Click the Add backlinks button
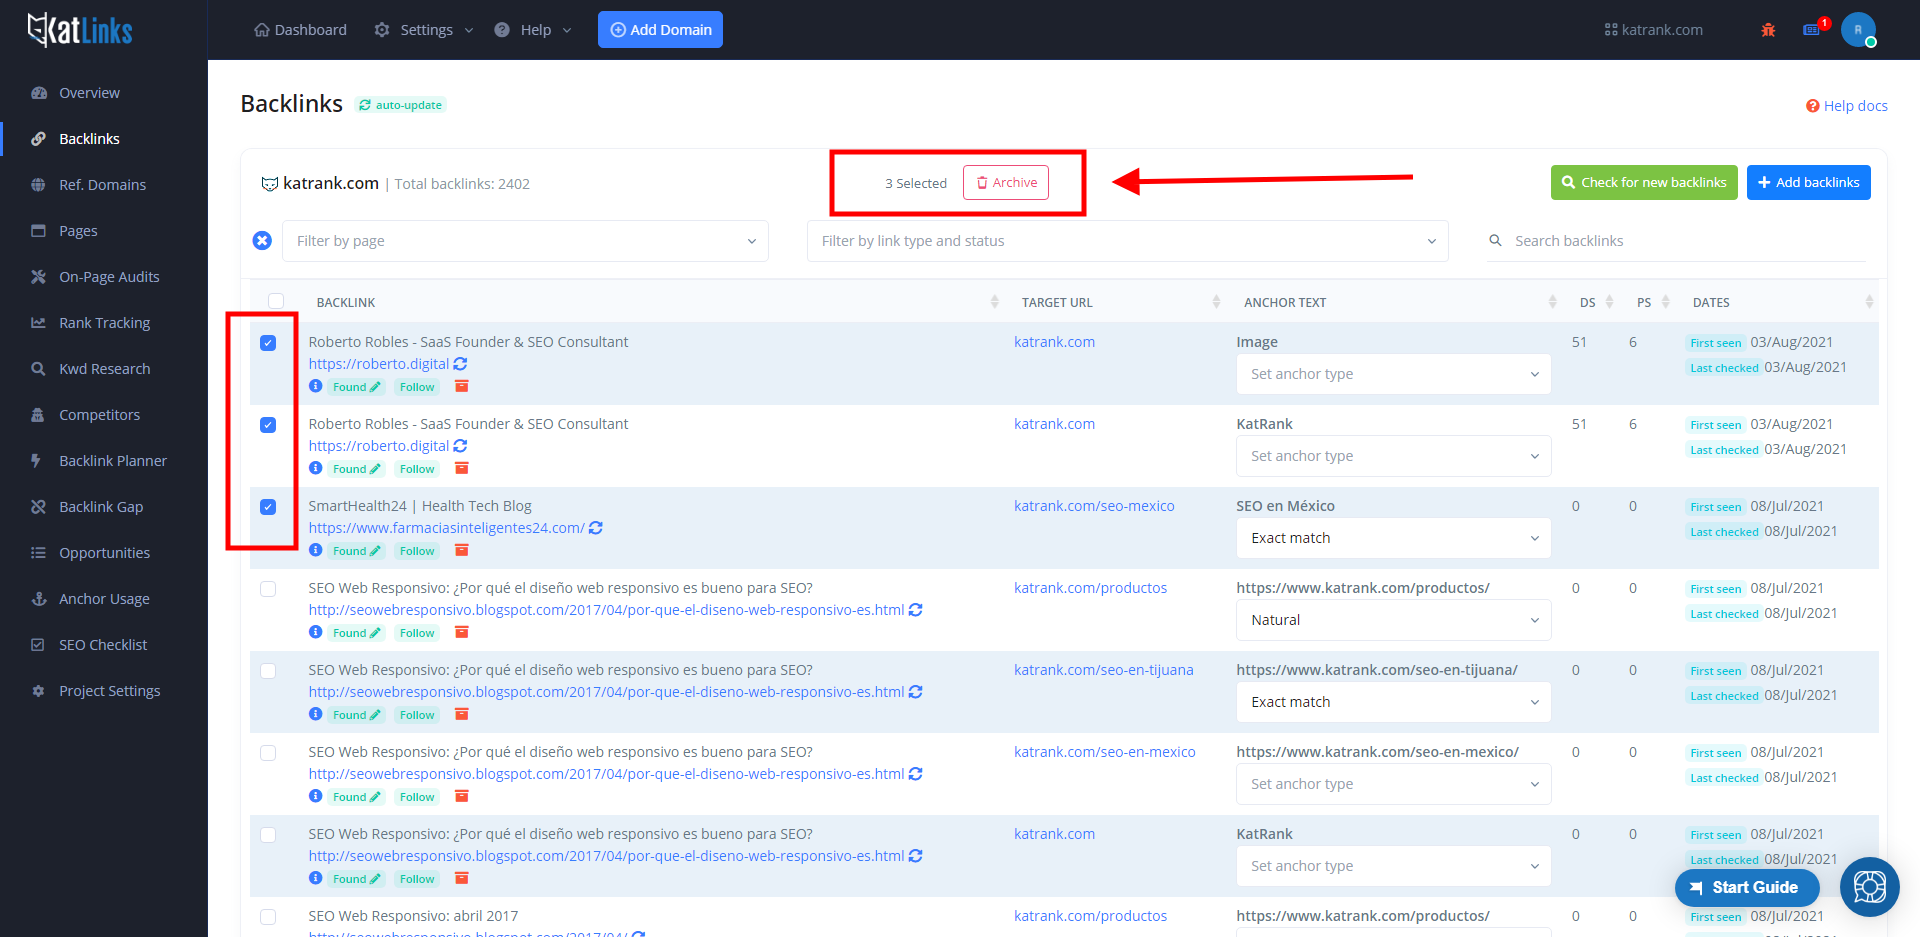The width and height of the screenshot is (1920, 937). click(1808, 183)
